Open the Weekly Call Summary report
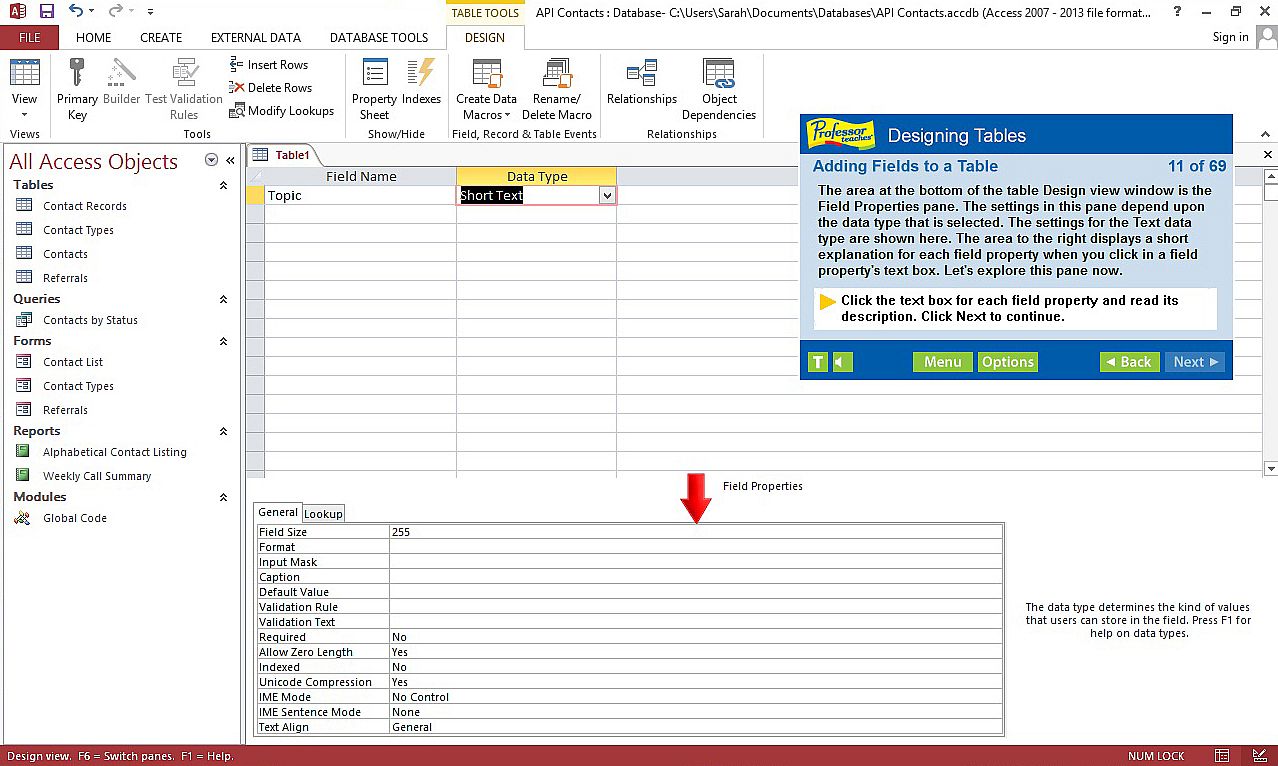Viewport: 1278px width, 766px height. pyautogui.click(x=97, y=476)
